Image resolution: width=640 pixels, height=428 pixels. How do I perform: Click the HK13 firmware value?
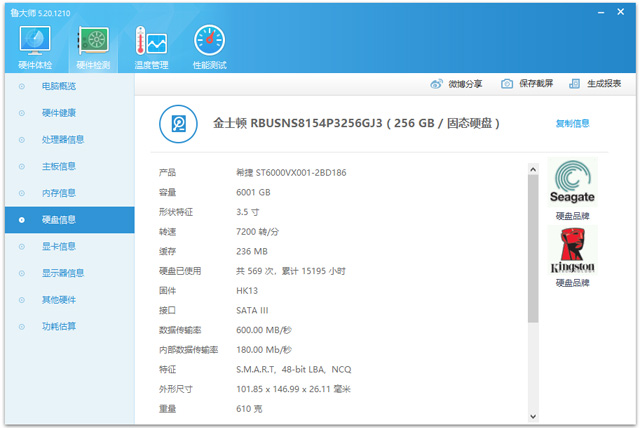tap(247, 291)
